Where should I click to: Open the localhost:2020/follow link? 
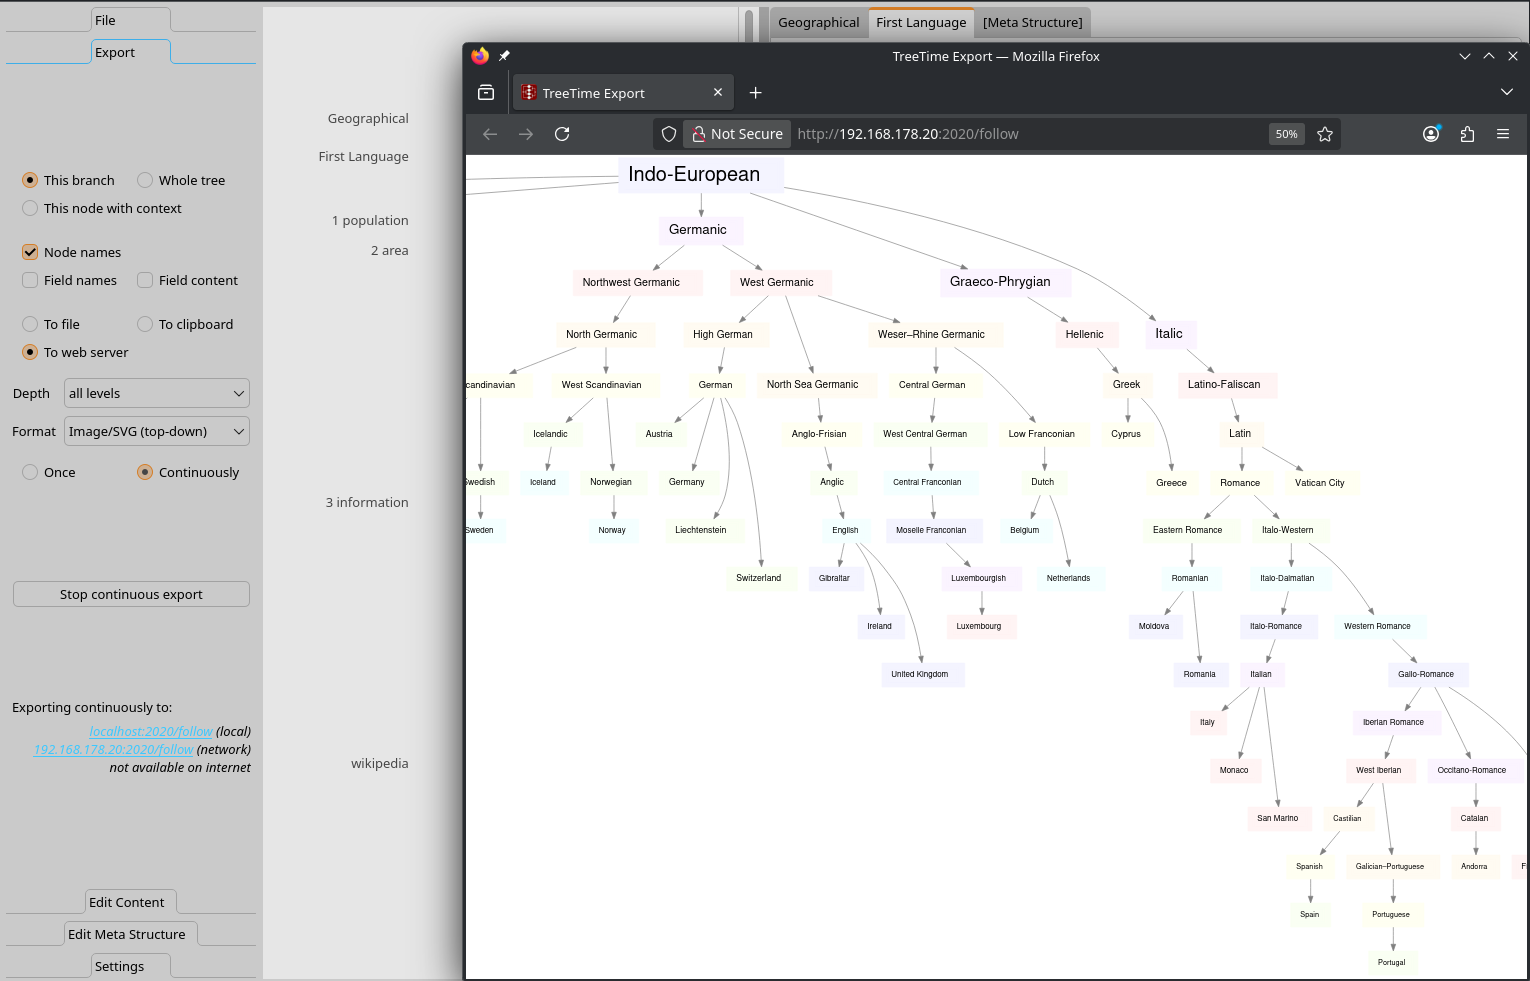click(x=150, y=732)
